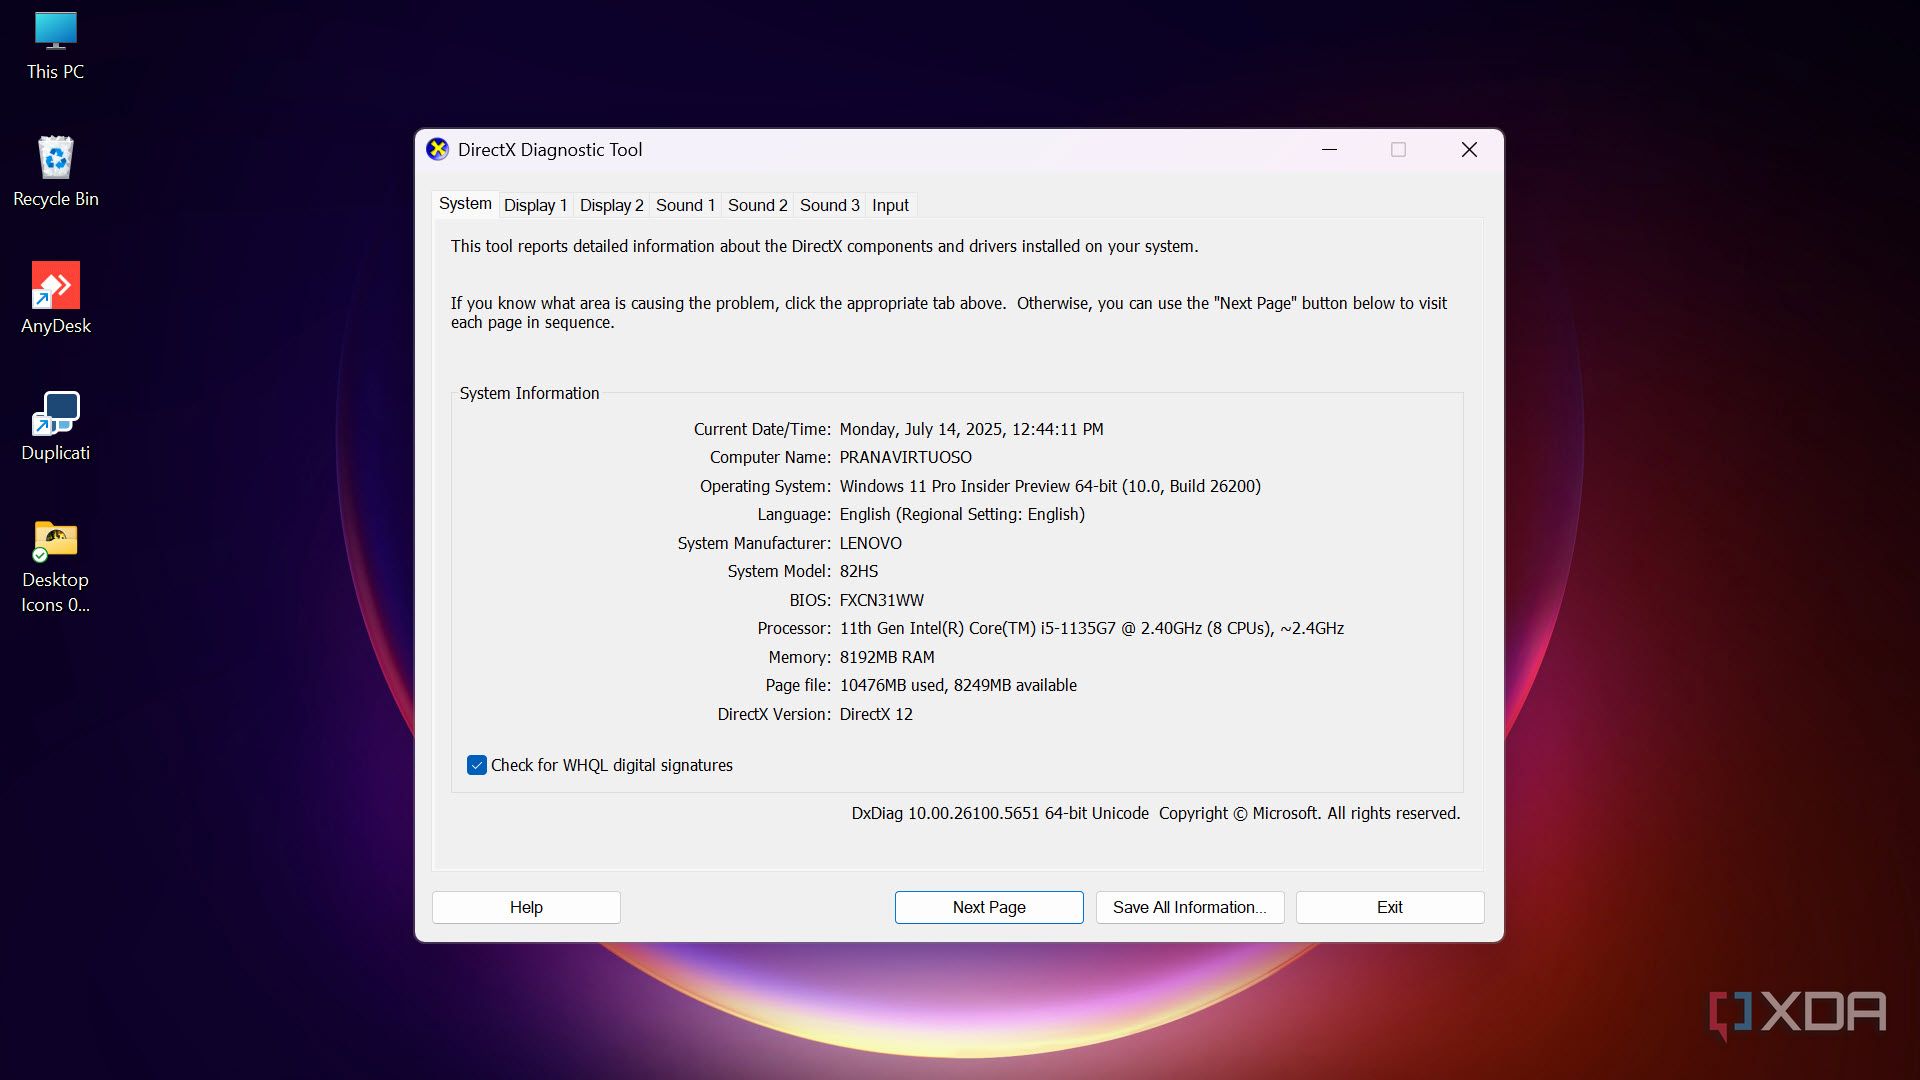
Task: Click the manufacturer value LENOVO
Action: [x=870, y=543]
